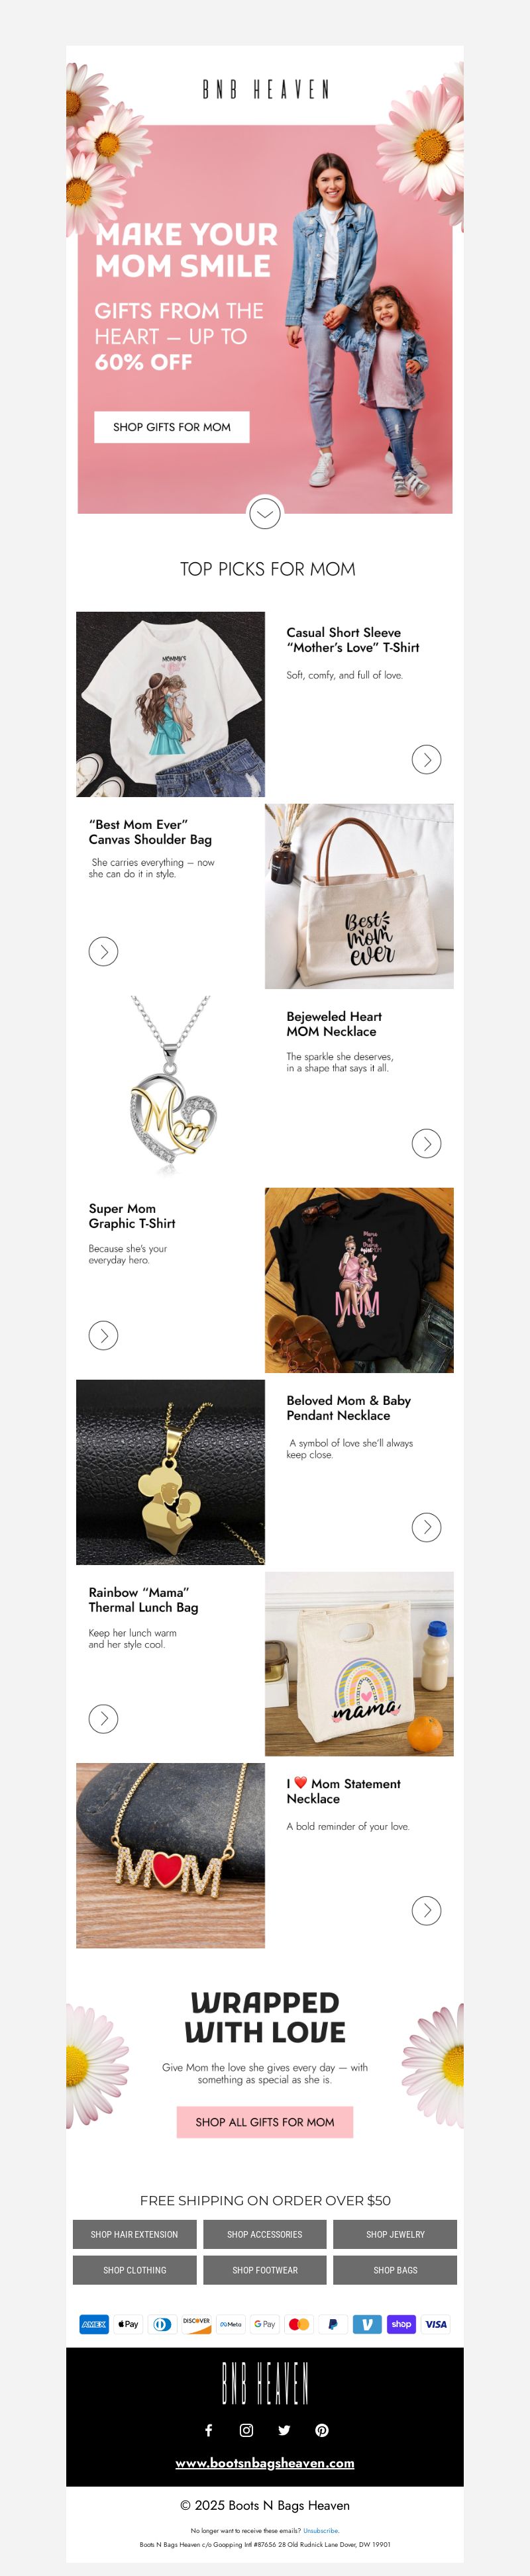Click SHOP ALL GIFTS FOR MOM button
Screen dimensions: 530x2576
(x=265, y=2121)
